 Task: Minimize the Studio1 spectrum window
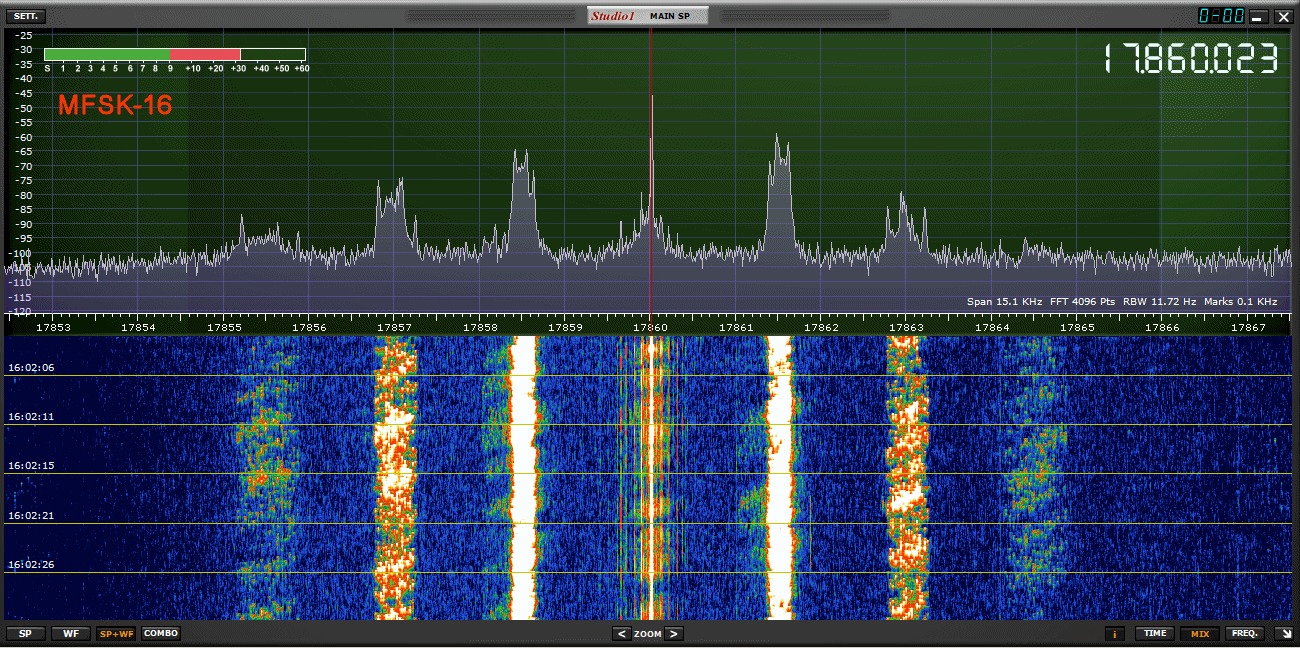pyautogui.click(x=1258, y=17)
